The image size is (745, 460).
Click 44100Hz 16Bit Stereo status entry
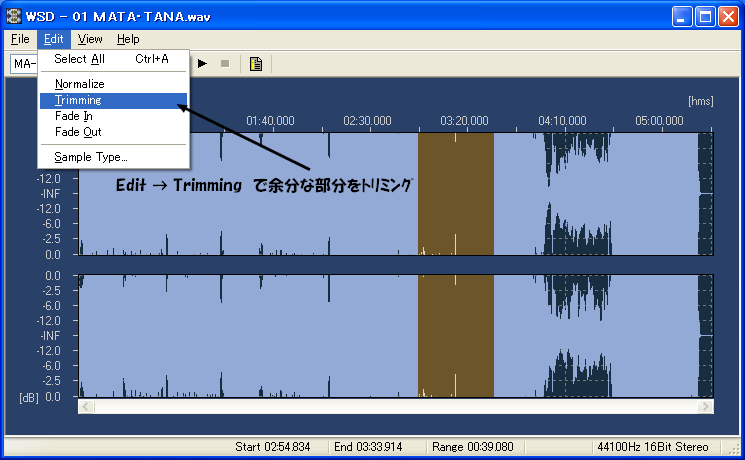(653, 447)
